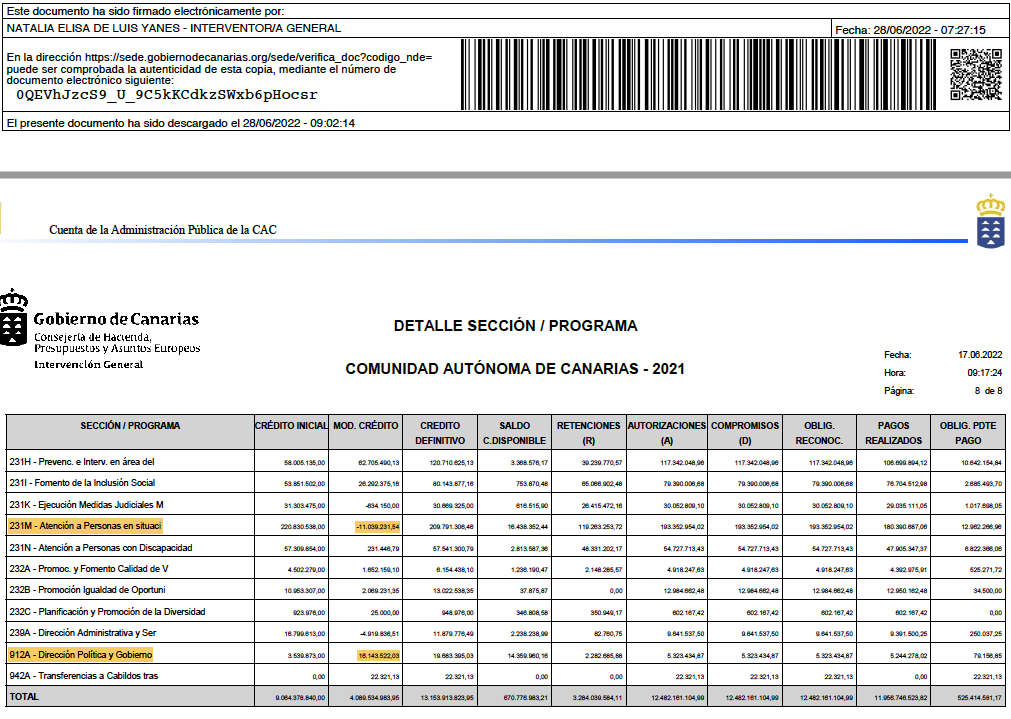This screenshot has height=719, width=1011.
Task: Click the TOTAL row label
Action: (x=24, y=696)
